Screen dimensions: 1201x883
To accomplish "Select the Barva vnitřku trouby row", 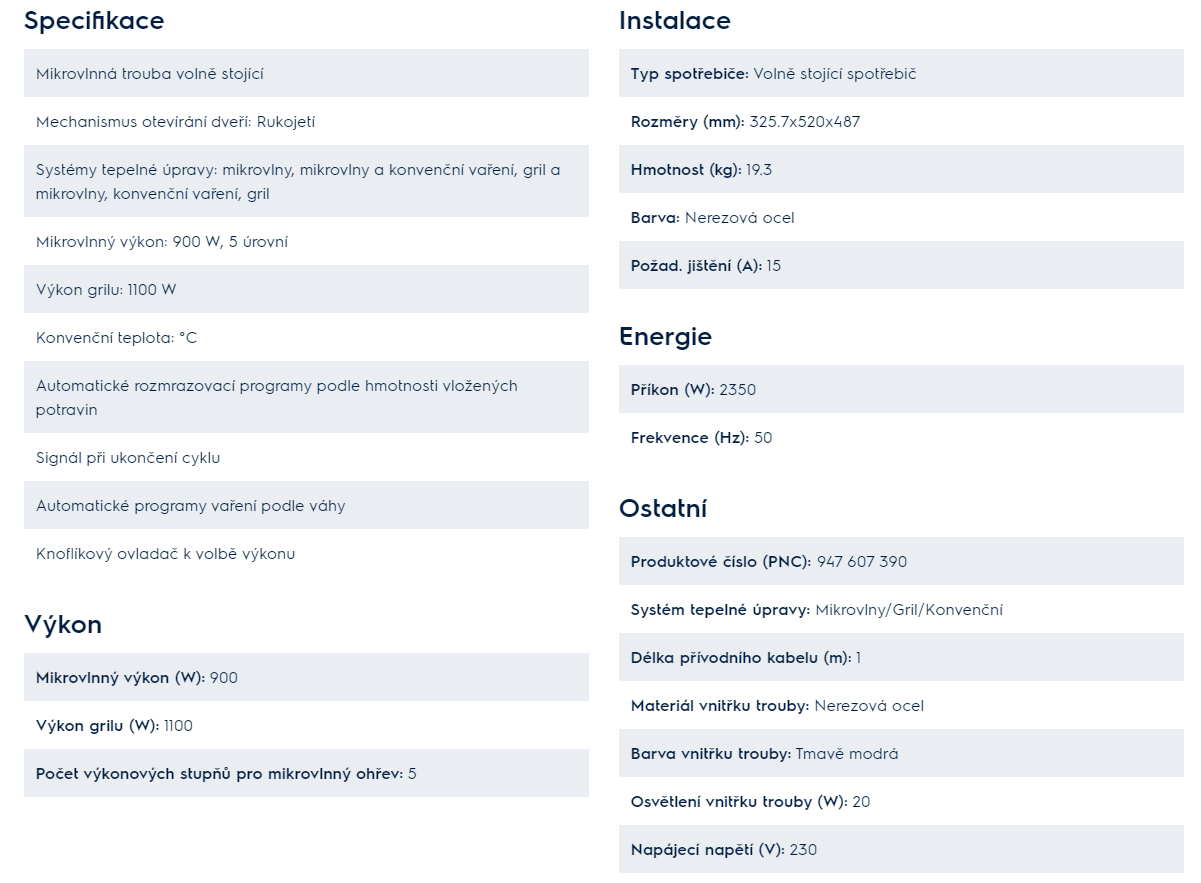I will pos(901,753).
